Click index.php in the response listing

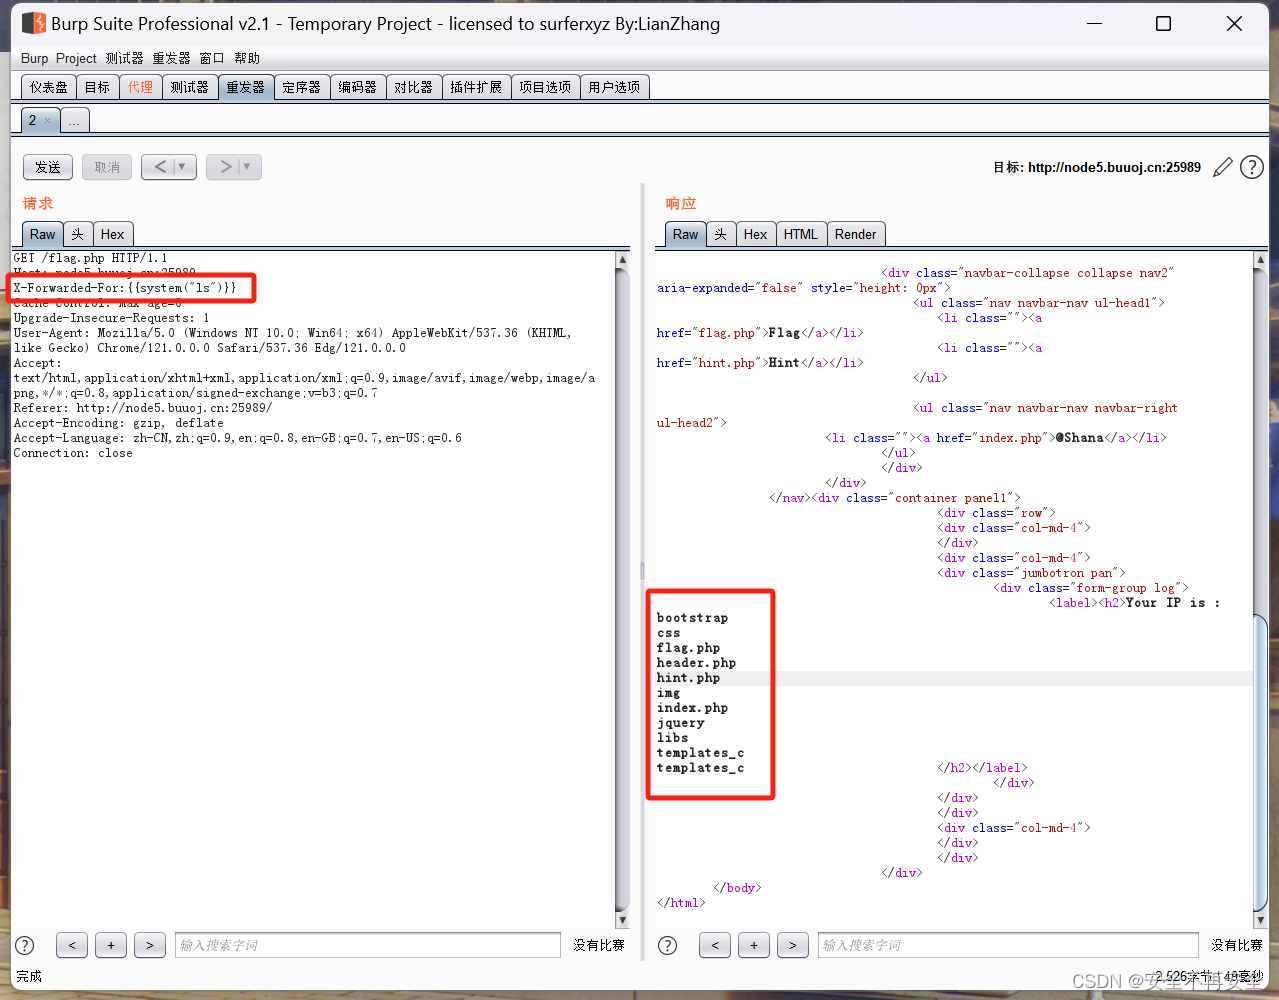(x=692, y=708)
